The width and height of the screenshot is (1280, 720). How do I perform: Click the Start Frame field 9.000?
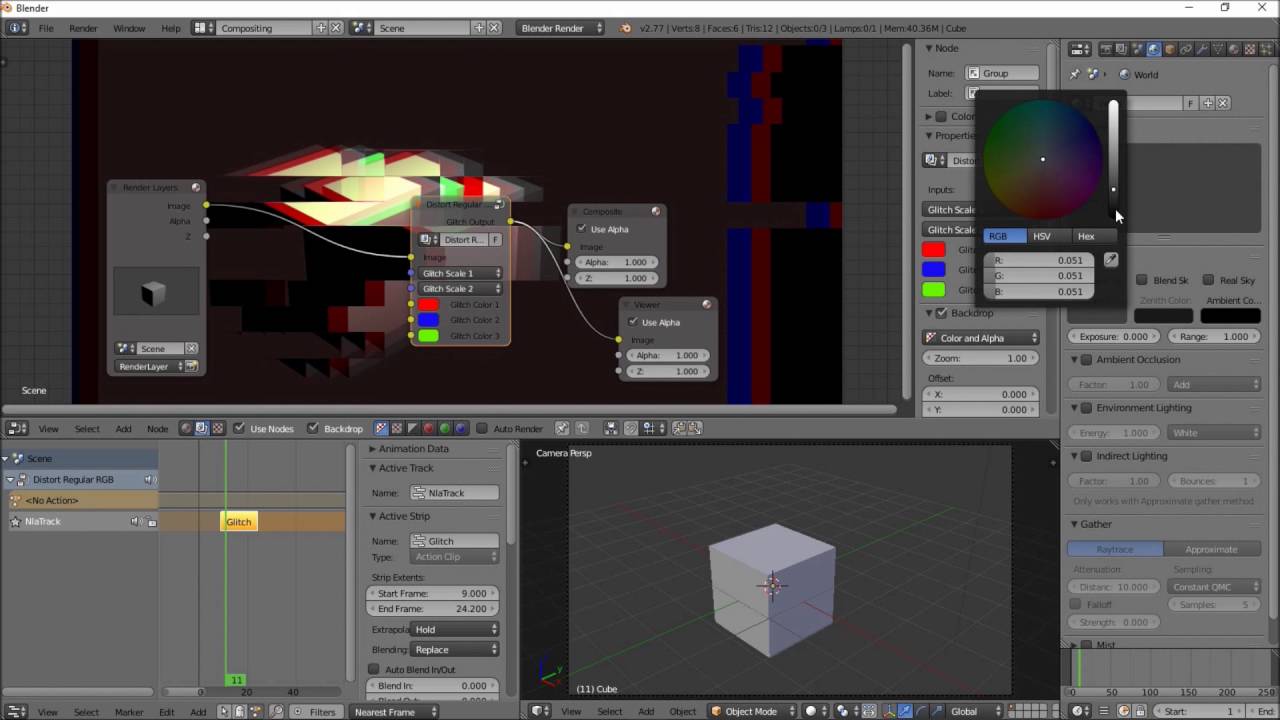(x=432, y=593)
